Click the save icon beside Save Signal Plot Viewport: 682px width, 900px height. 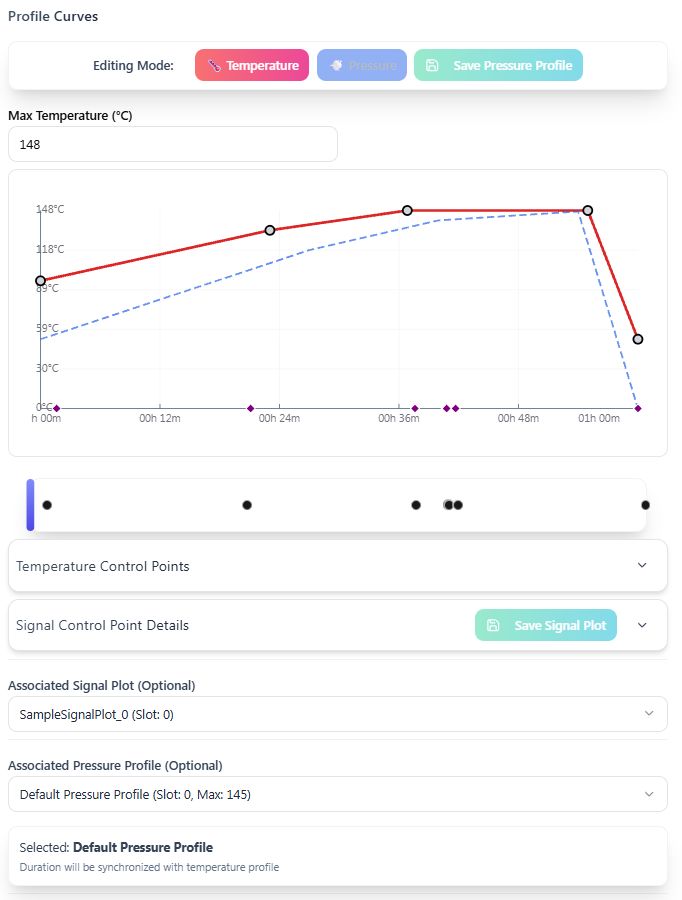coord(493,626)
